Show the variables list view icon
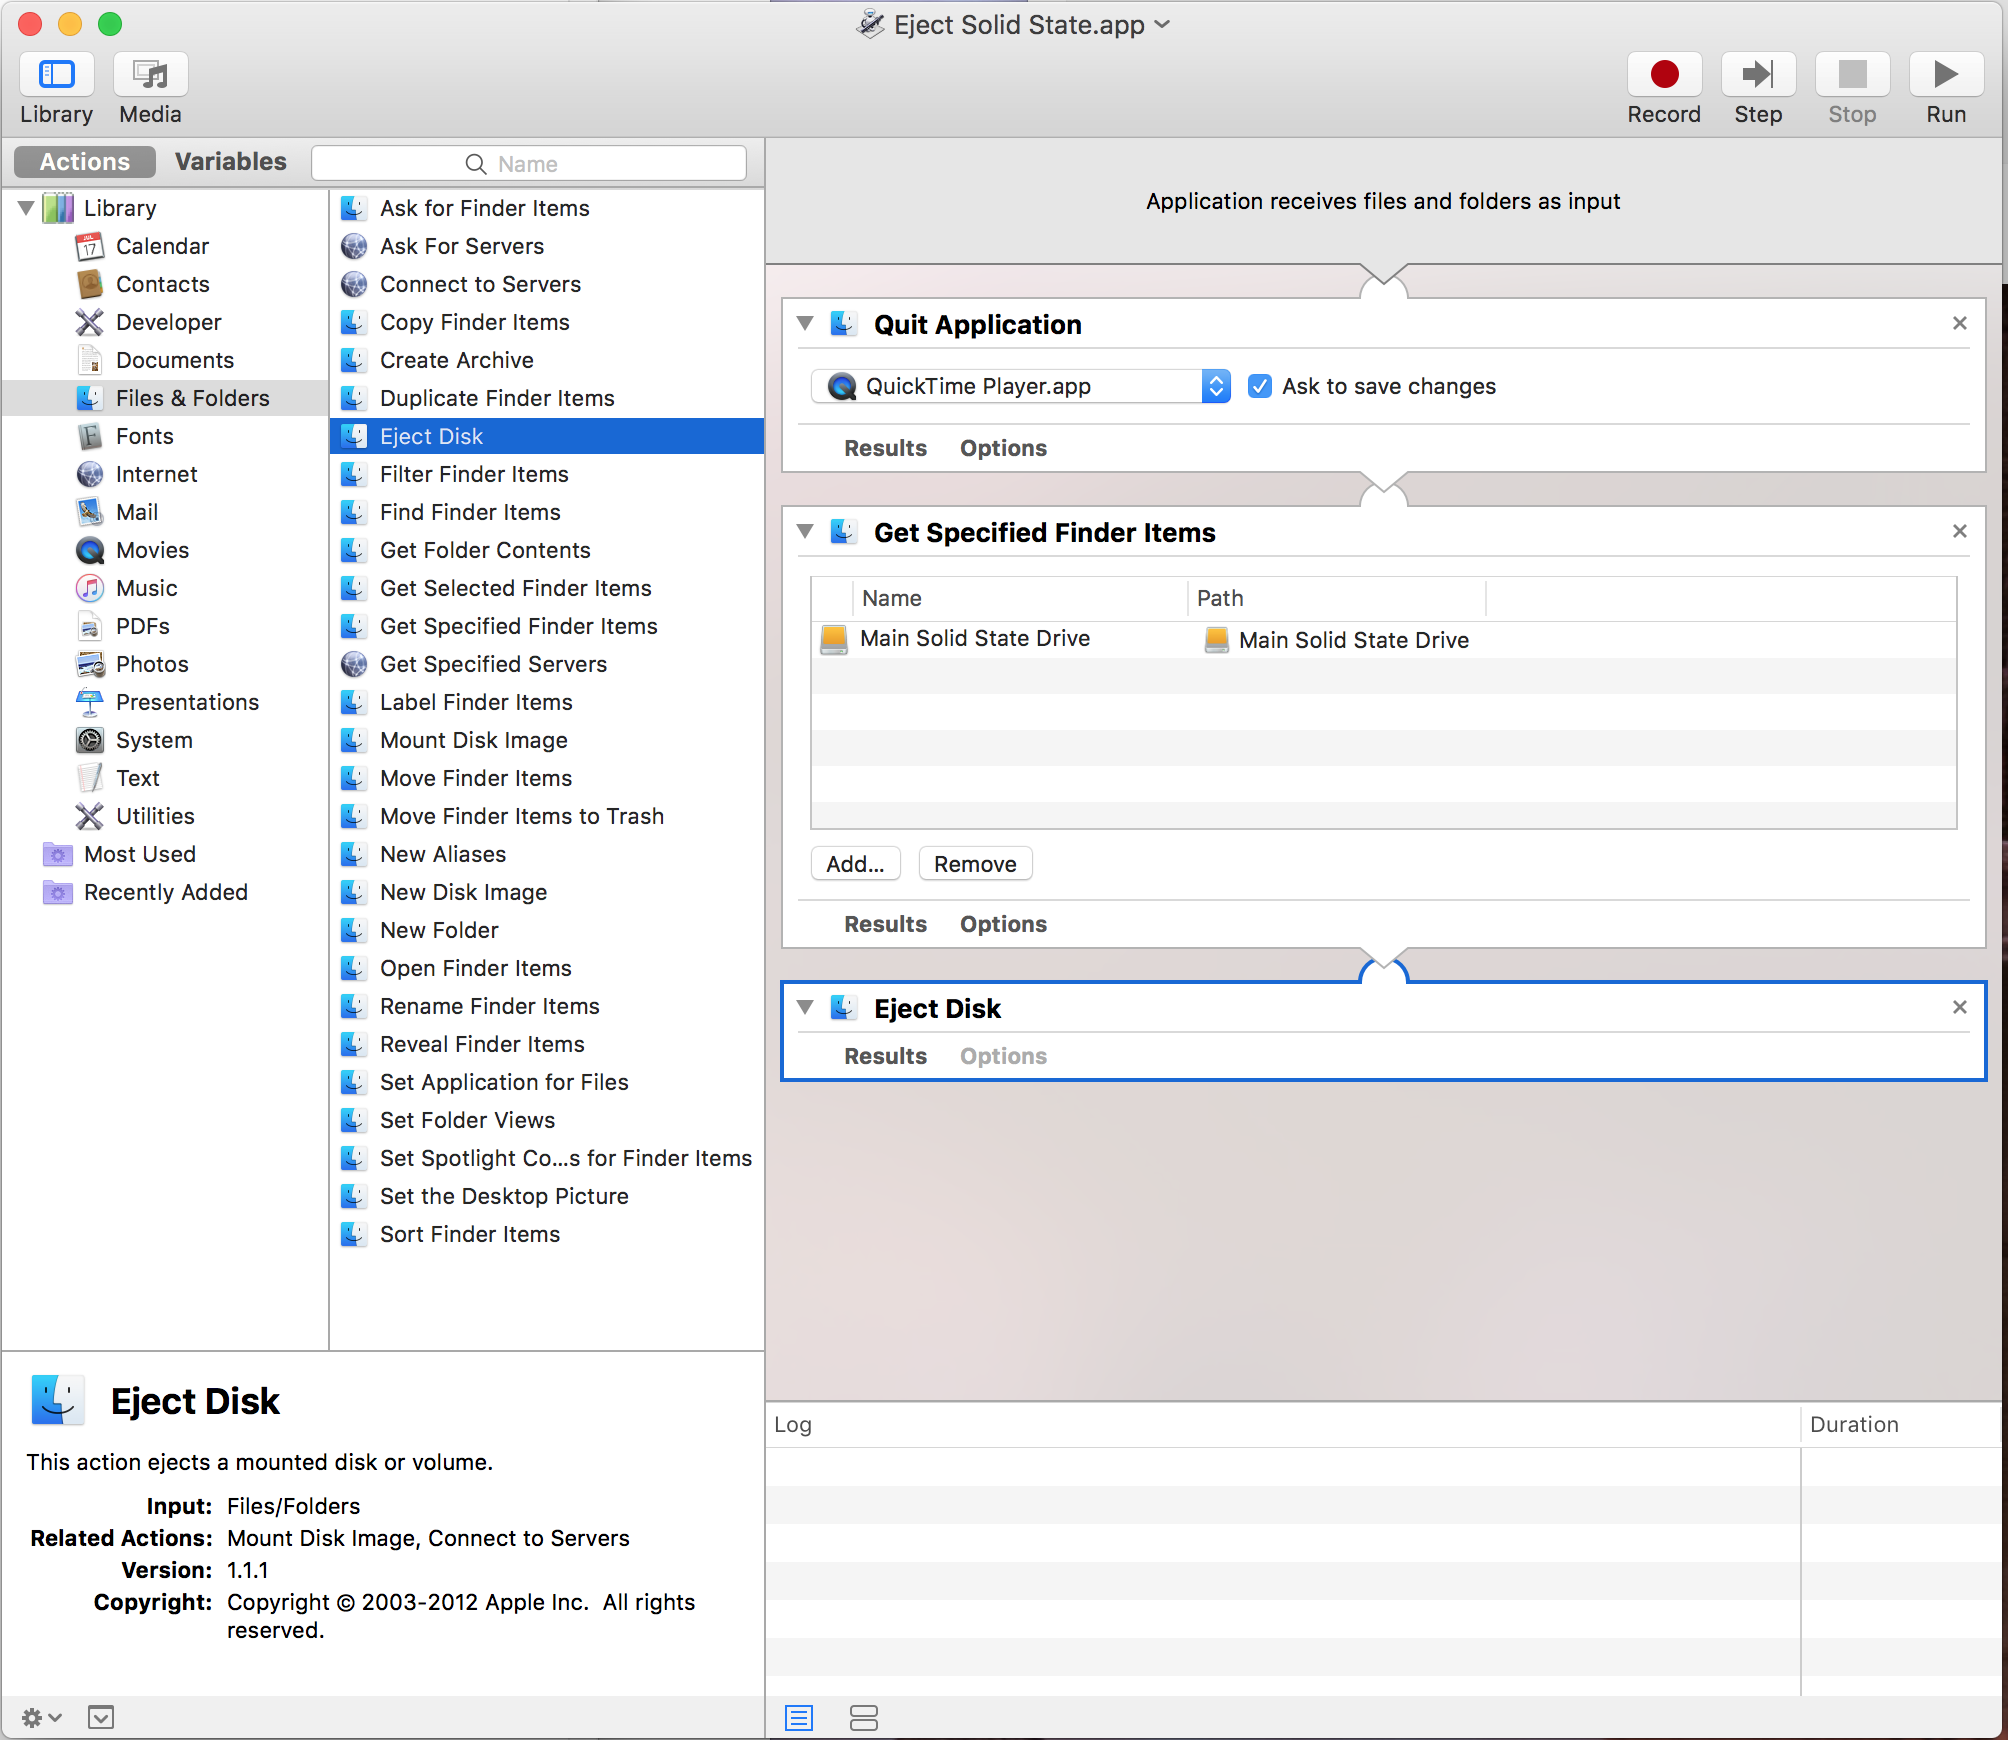This screenshot has width=2008, height=1740. click(x=863, y=1718)
